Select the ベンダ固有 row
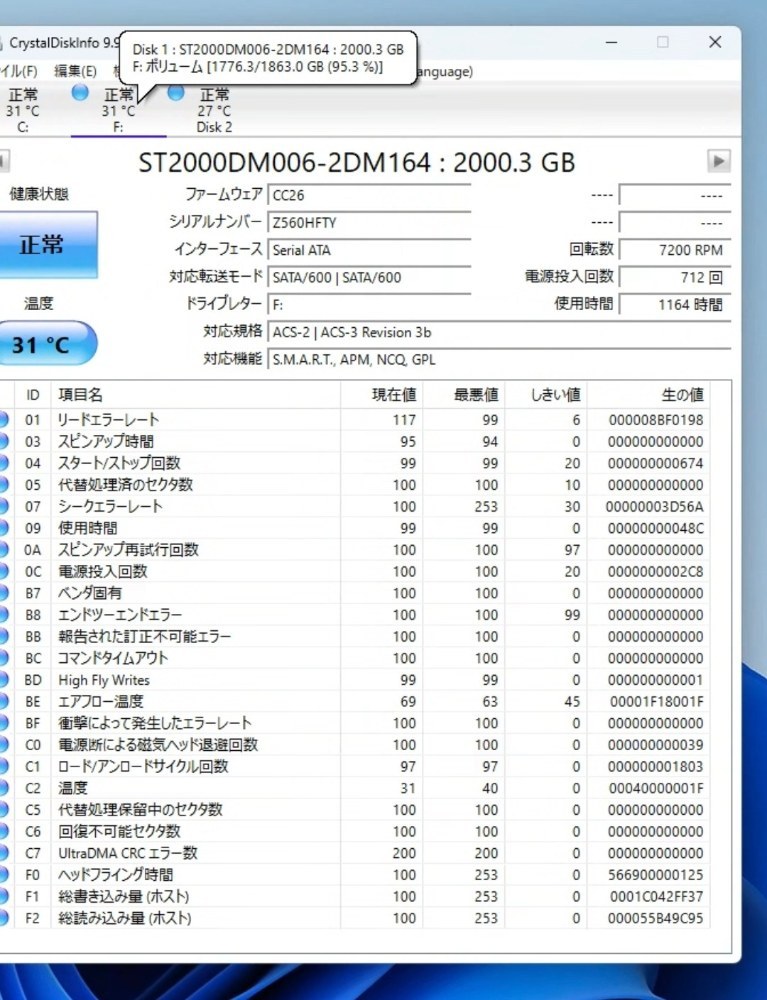Viewport: 767px width, 1000px height. click(x=354, y=593)
